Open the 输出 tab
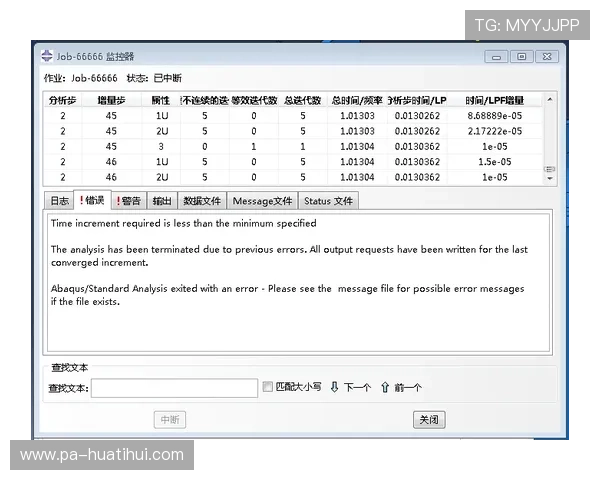 coord(162,201)
